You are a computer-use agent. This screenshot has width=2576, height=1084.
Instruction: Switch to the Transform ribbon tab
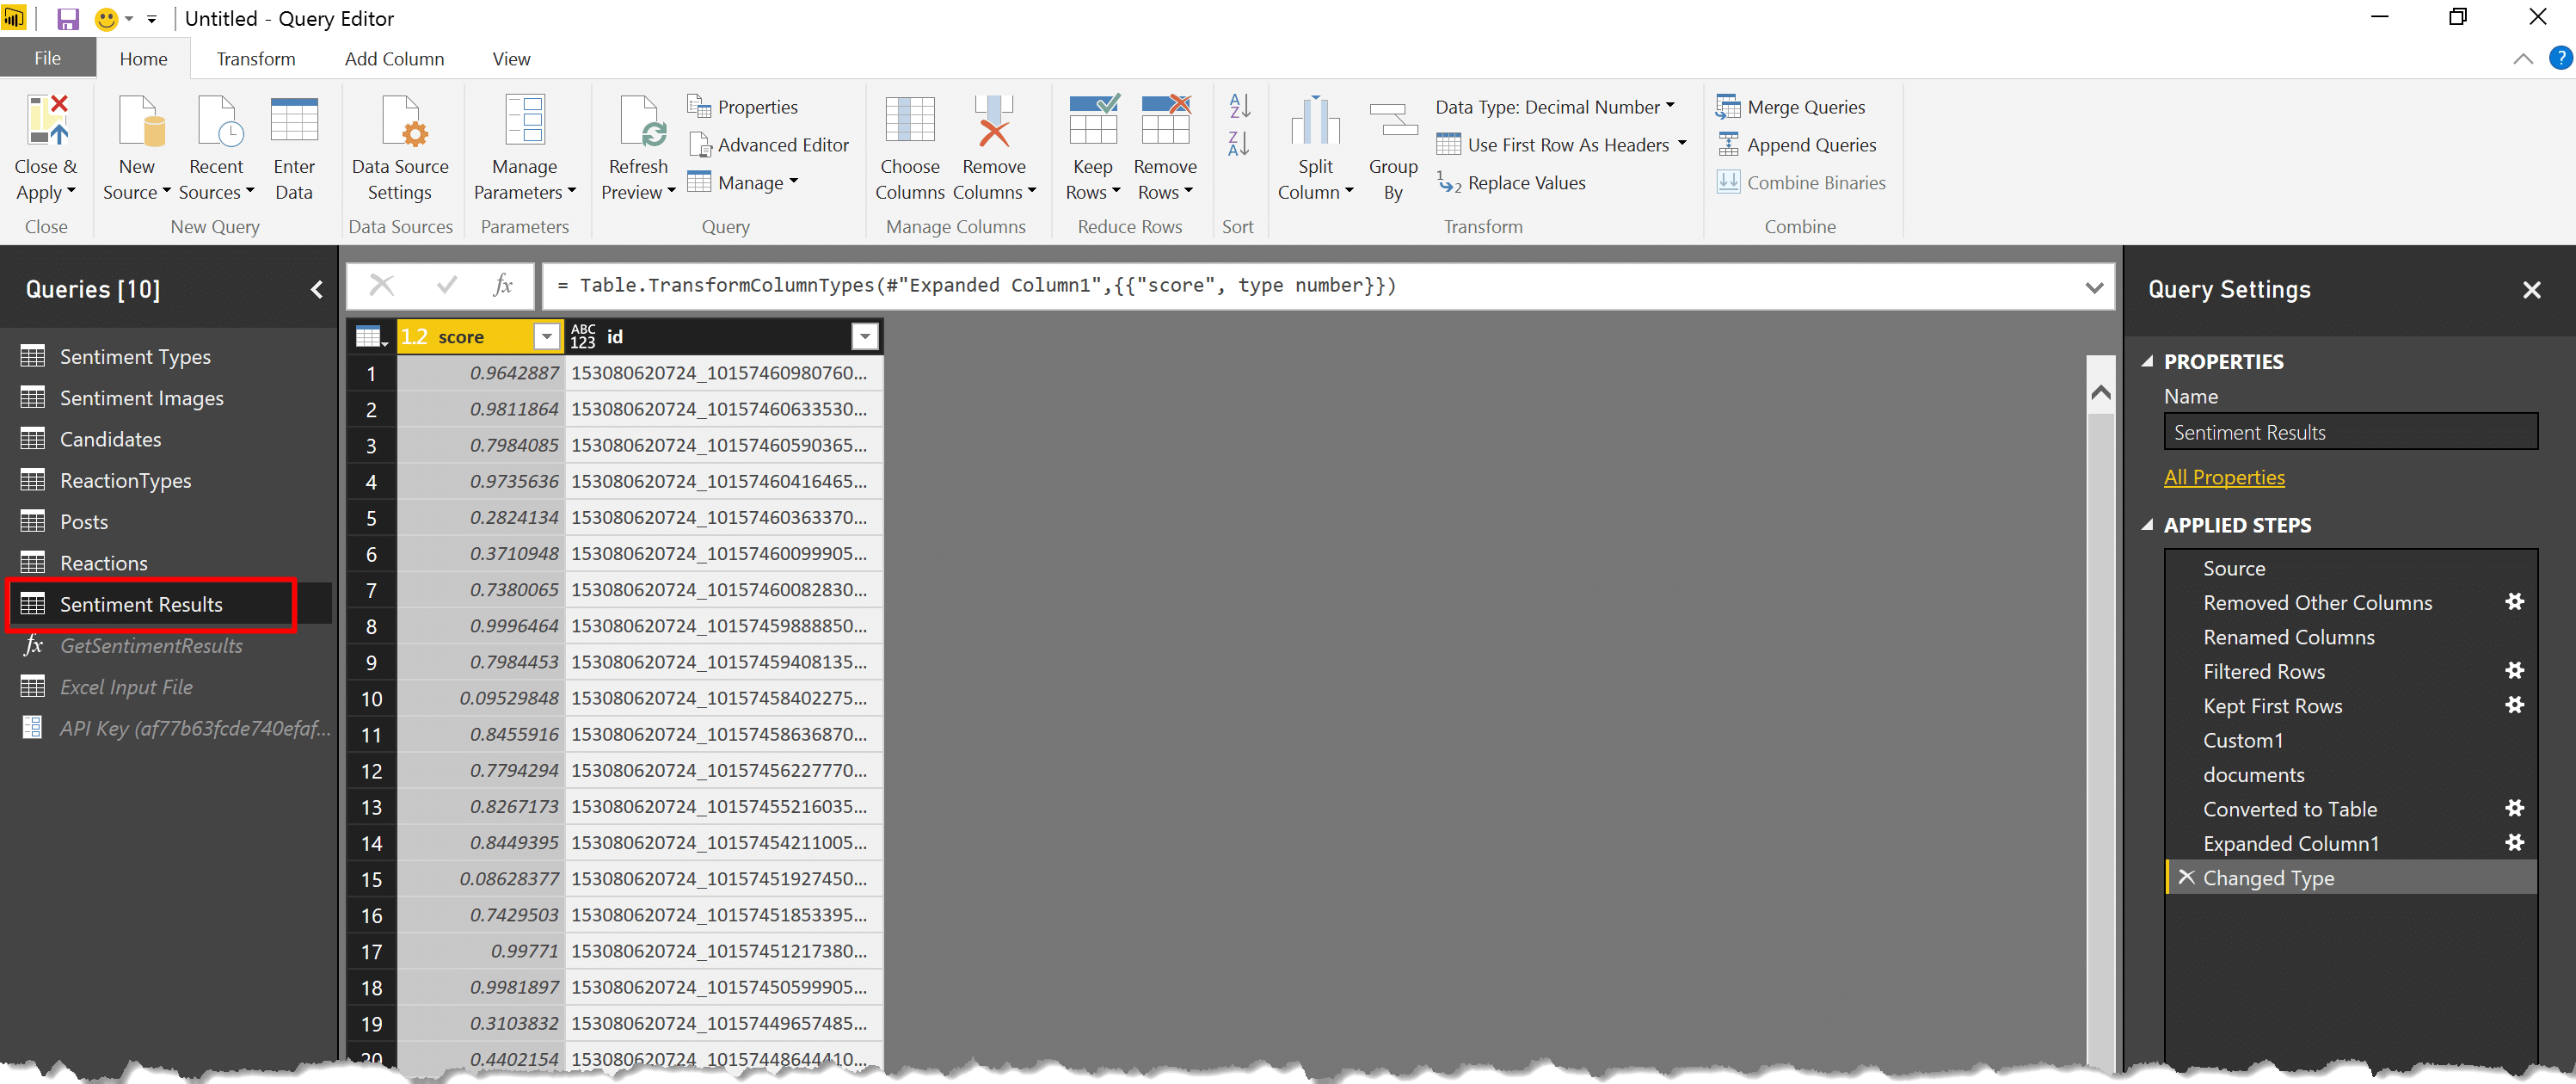256,59
